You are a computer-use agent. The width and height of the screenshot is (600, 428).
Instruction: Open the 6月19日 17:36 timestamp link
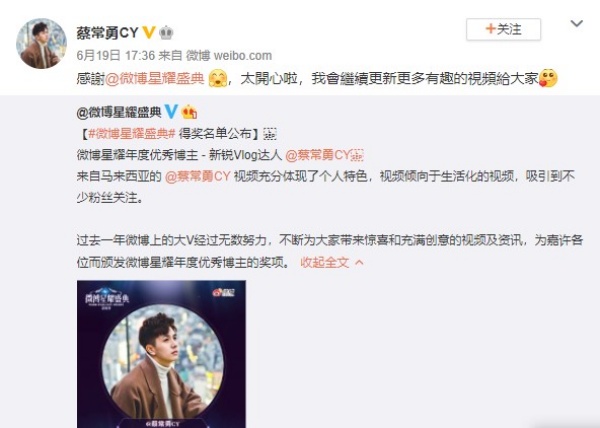pyautogui.click(x=116, y=55)
